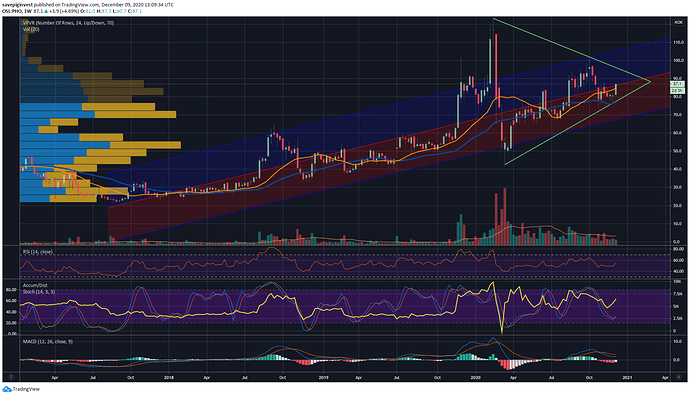Click the 70.0 price axis label
Image resolution: width=690 pixels, height=396 pixels.
[x=678, y=115]
